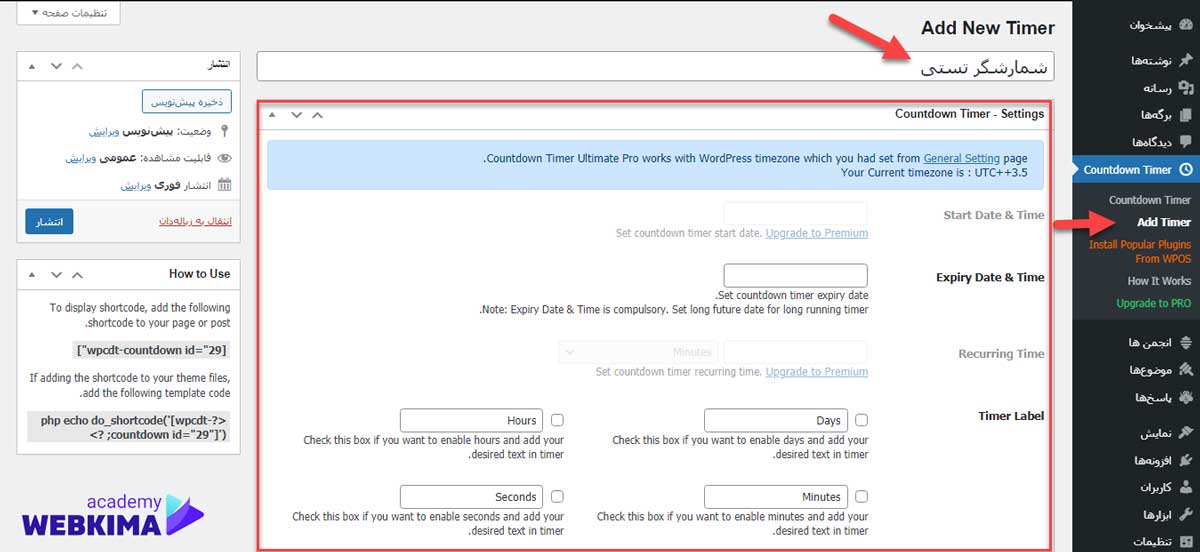This screenshot has height=552, width=1200.
Task: Select the Add Timer submenu item
Action: [1164, 222]
